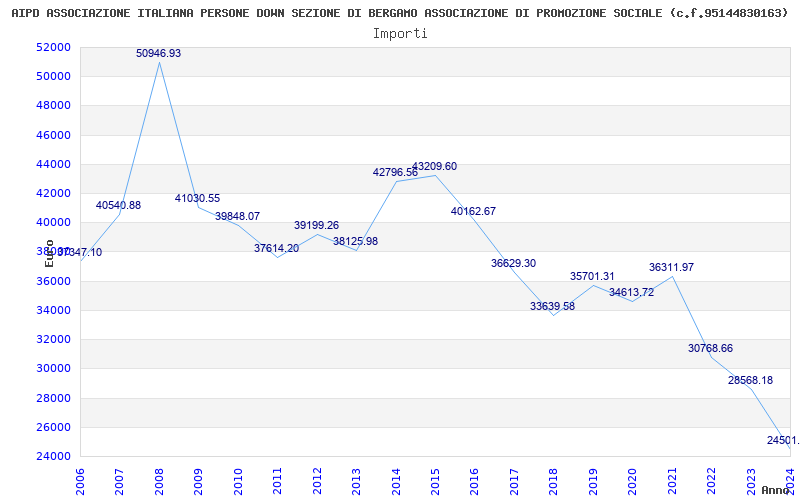Click the 2007 year axis label
This screenshot has width=800, height=500.
tap(119, 480)
